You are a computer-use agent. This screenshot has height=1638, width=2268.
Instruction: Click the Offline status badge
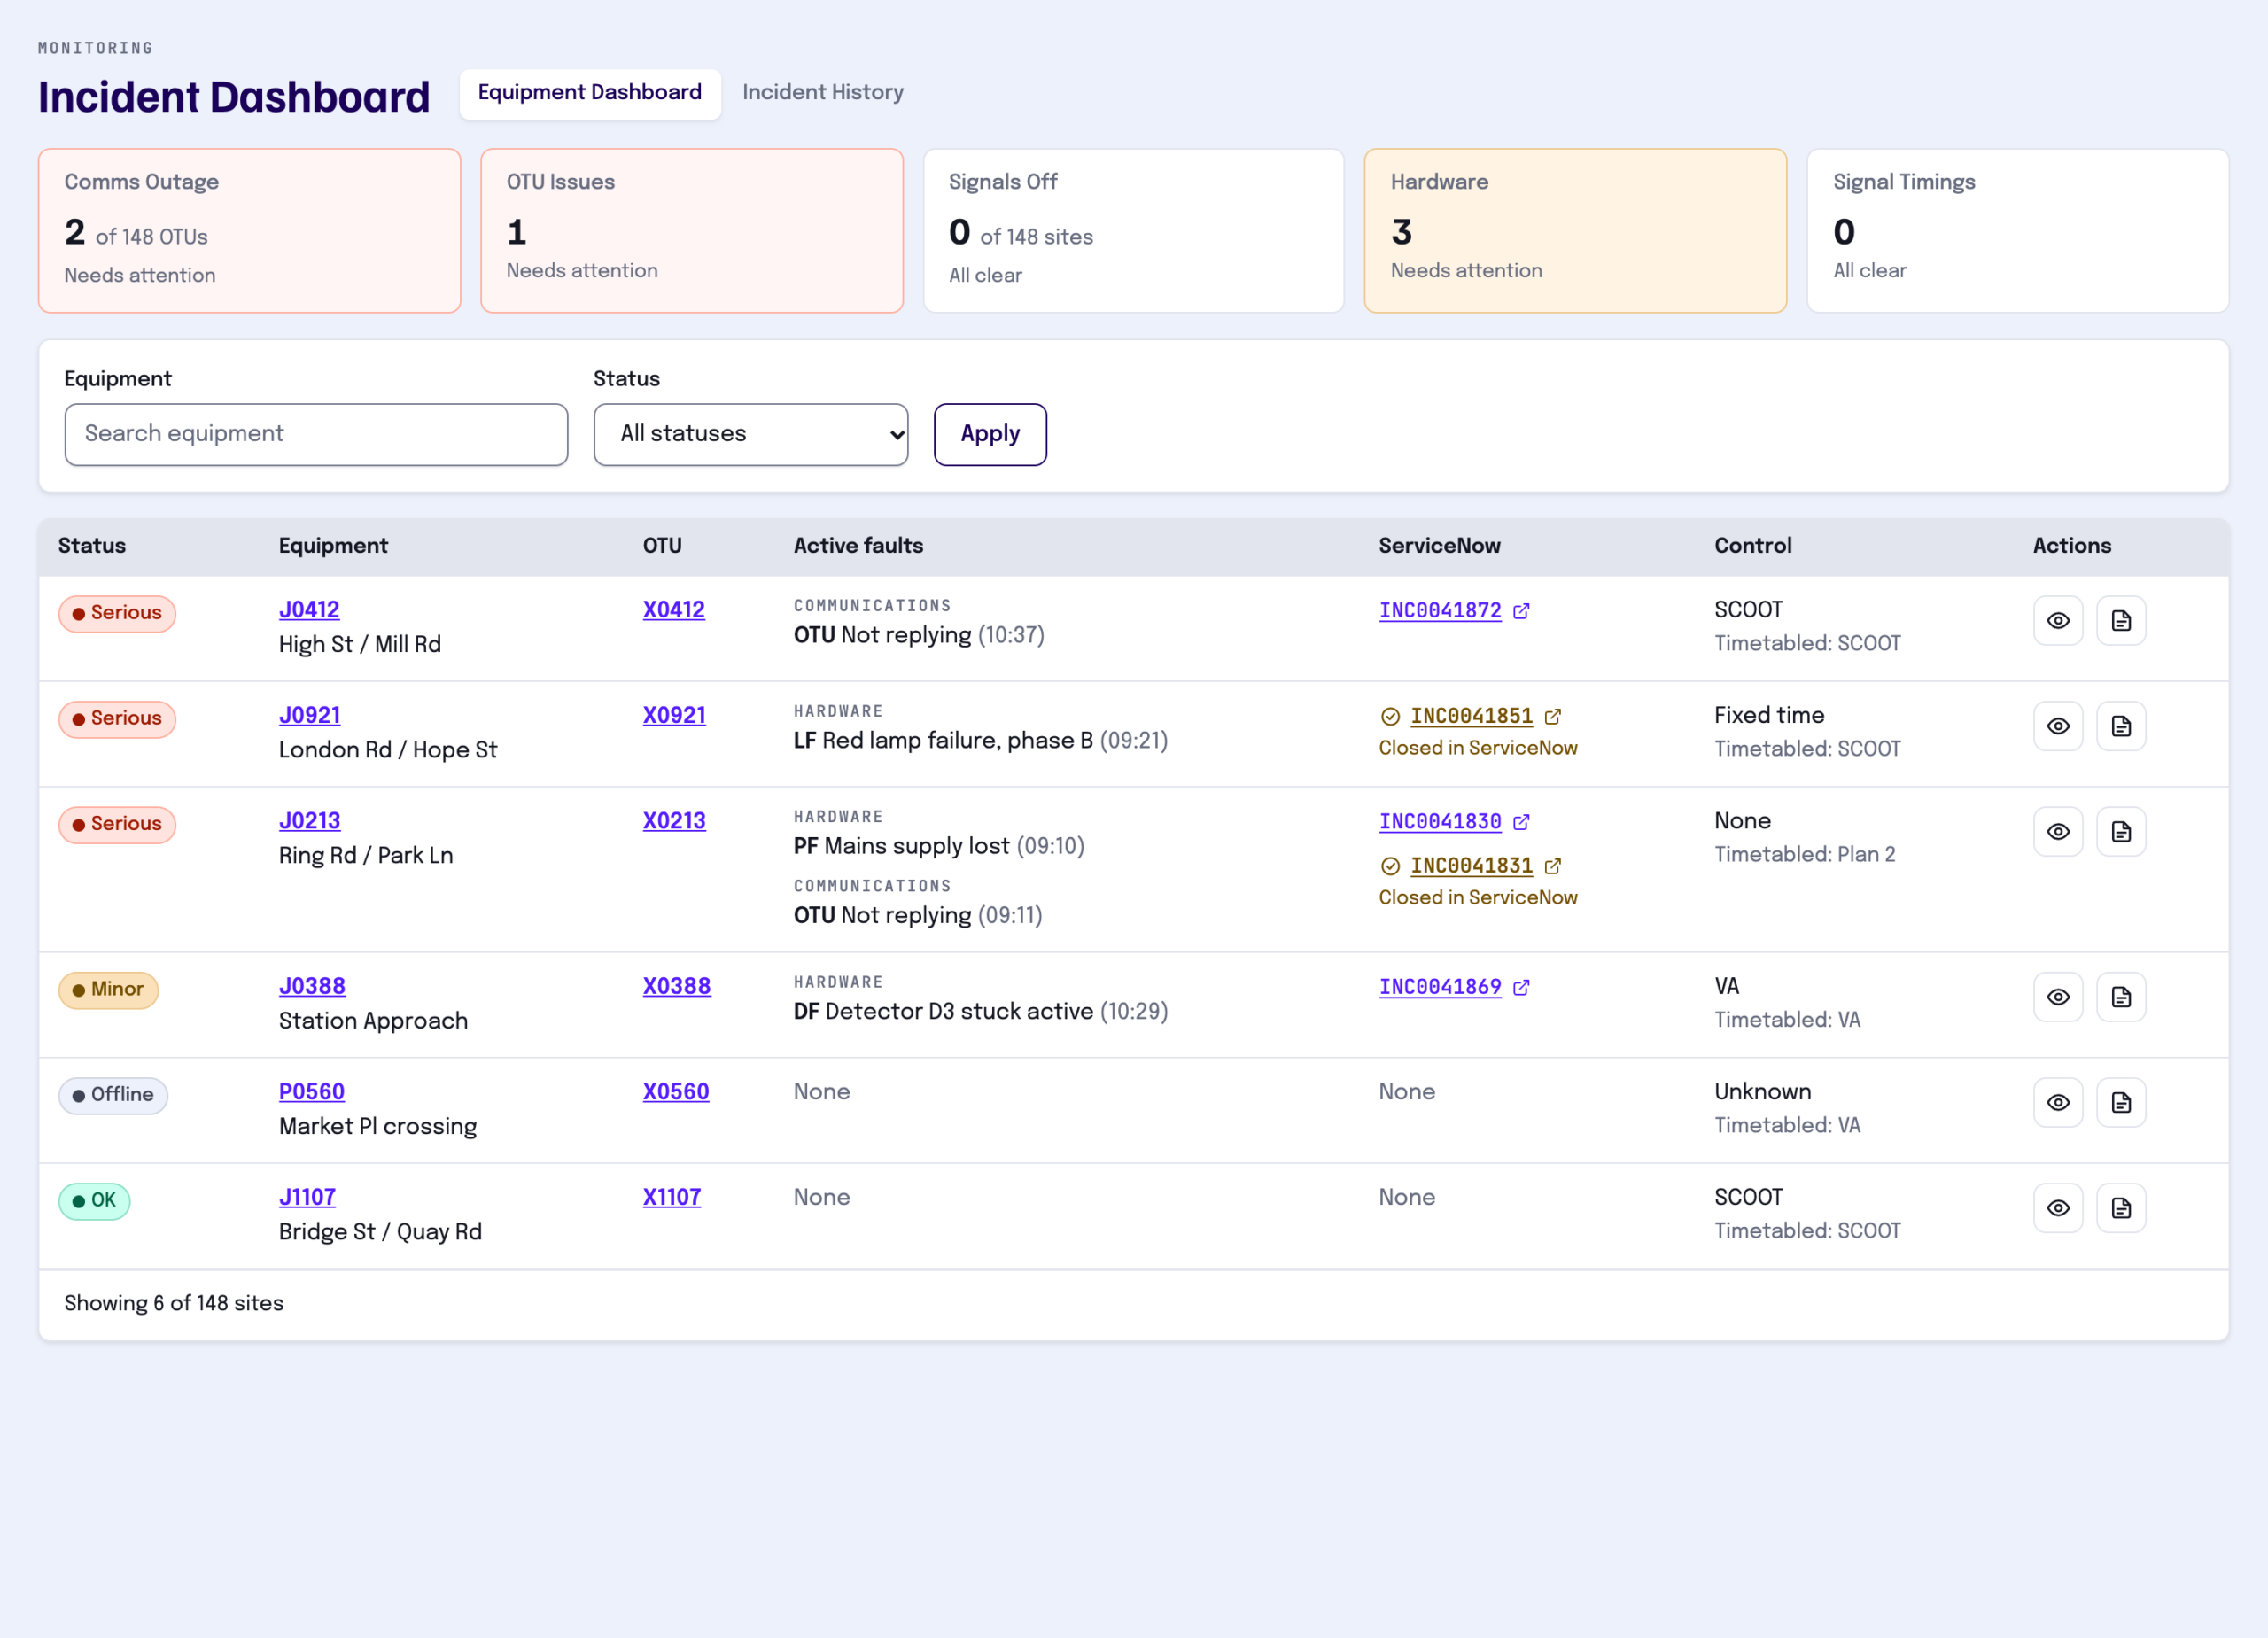pos(113,1096)
